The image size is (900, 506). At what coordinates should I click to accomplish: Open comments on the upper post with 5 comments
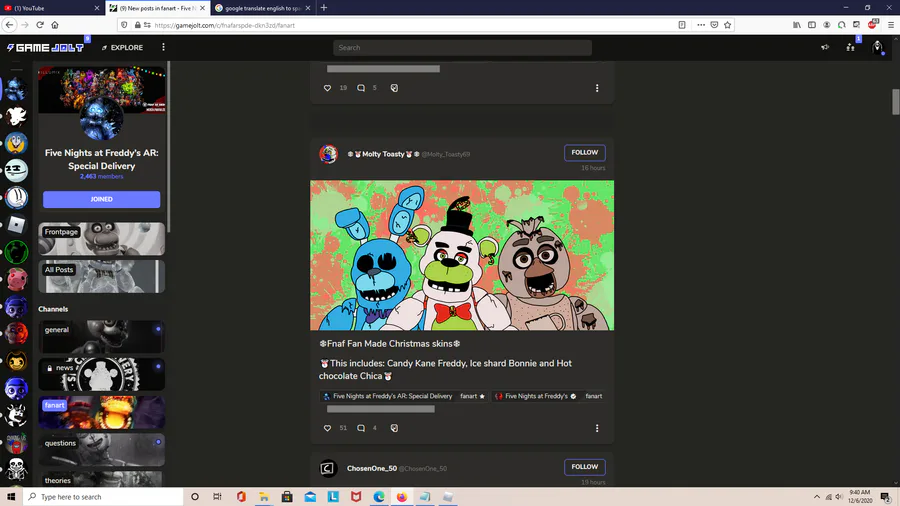361,88
